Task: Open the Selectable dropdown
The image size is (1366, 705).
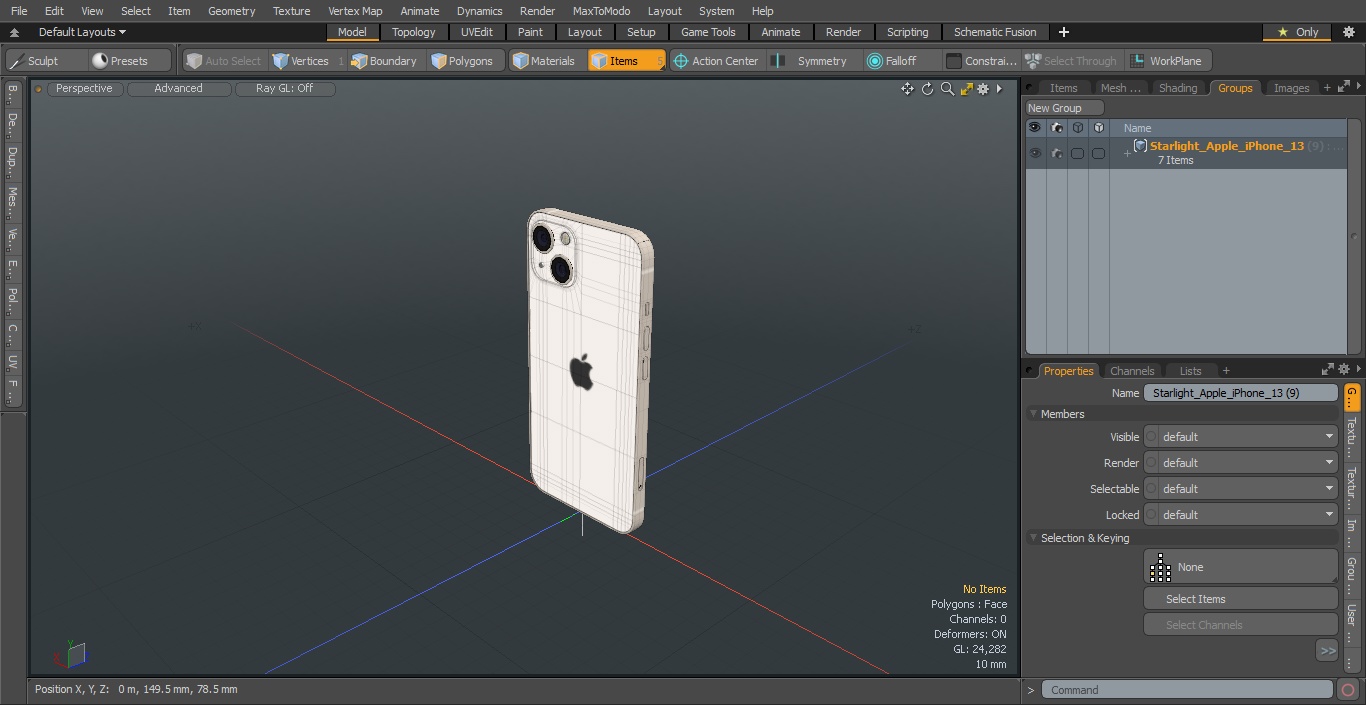Action: 1240,489
